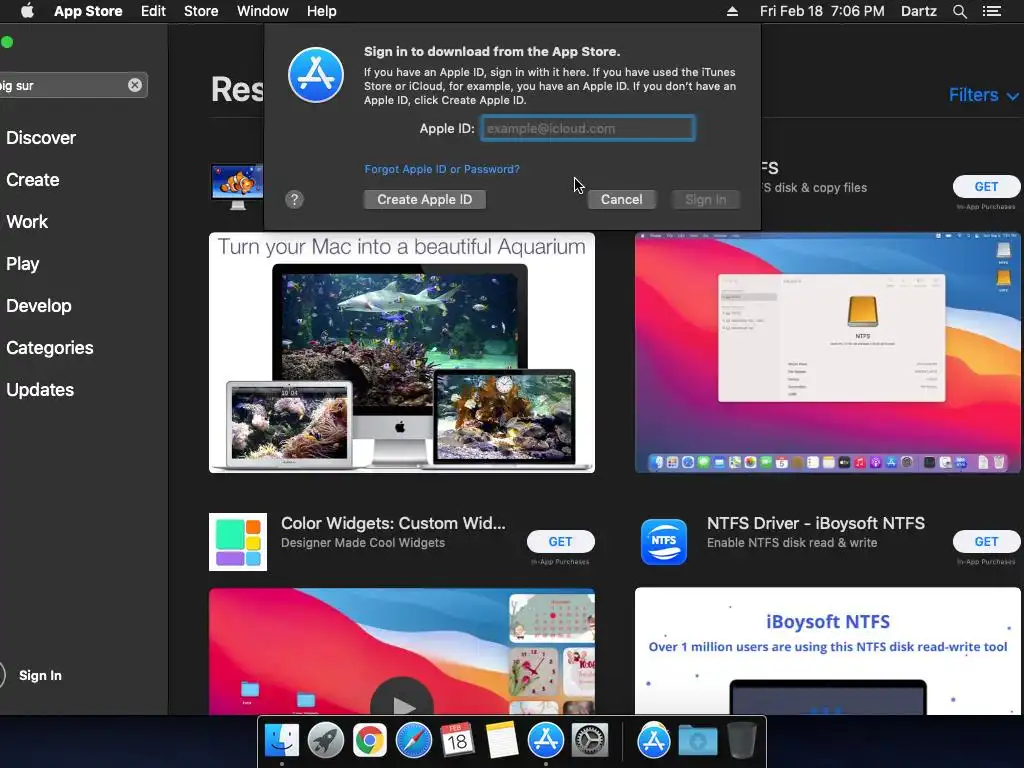Click the eject icon in menu bar
Screen dimensions: 1024x768
coord(732,11)
